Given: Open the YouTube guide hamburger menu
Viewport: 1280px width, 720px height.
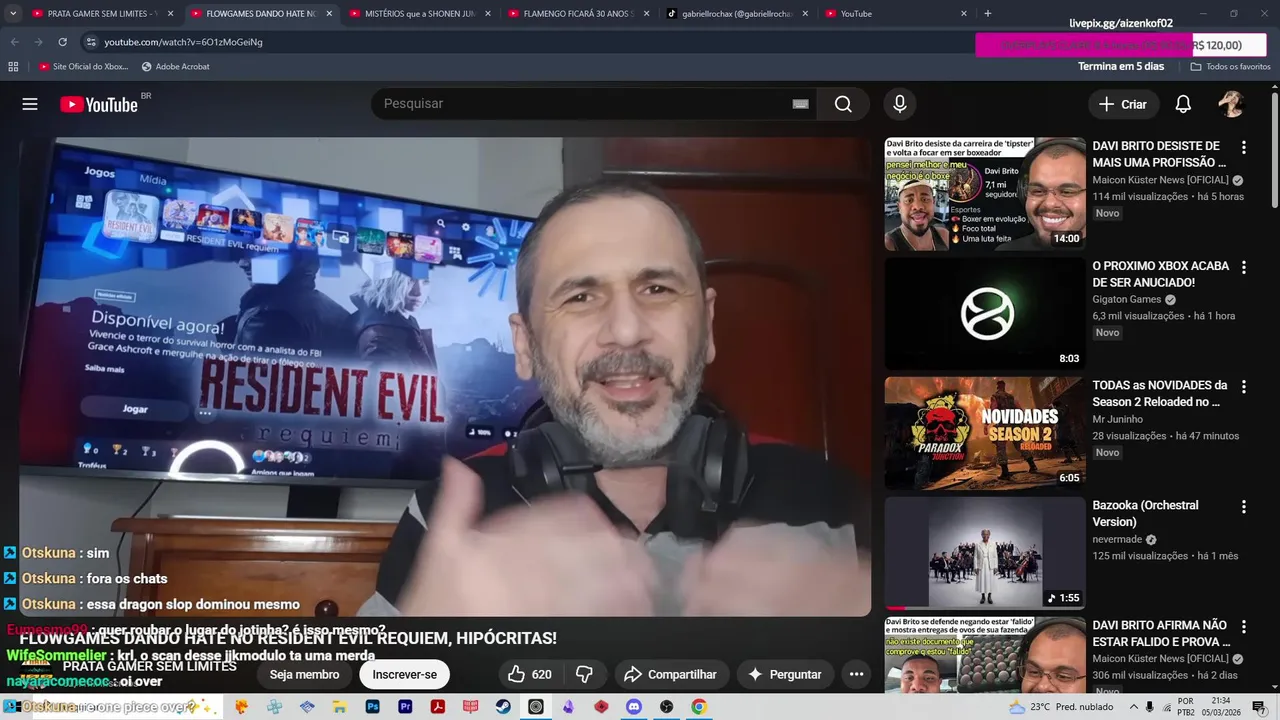Looking at the screenshot, I should point(30,104).
